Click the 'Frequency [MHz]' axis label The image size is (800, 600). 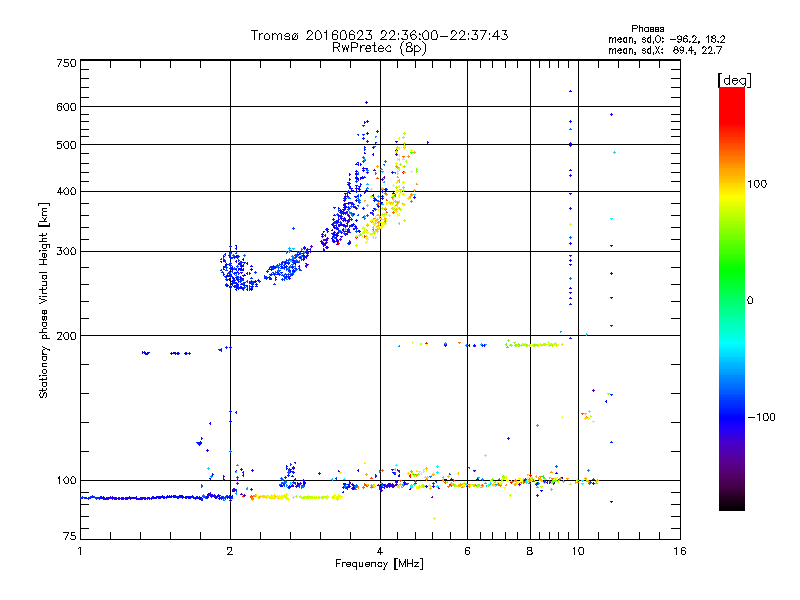point(379,564)
